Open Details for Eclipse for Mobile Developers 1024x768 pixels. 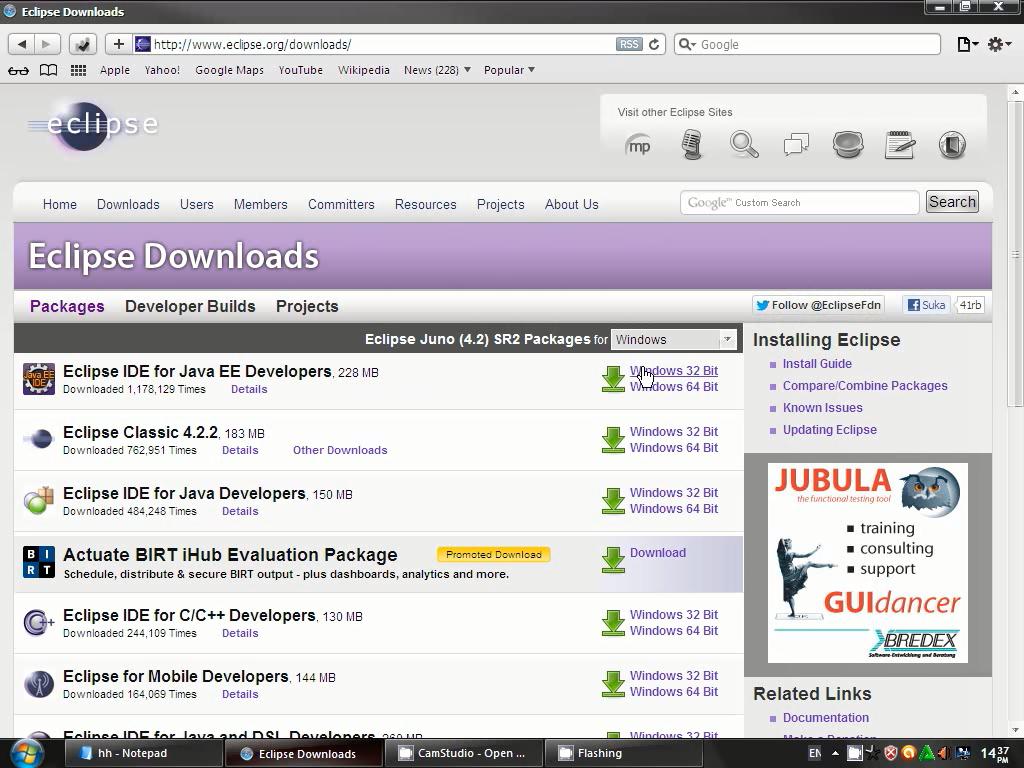pyautogui.click(x=240, y=694)
